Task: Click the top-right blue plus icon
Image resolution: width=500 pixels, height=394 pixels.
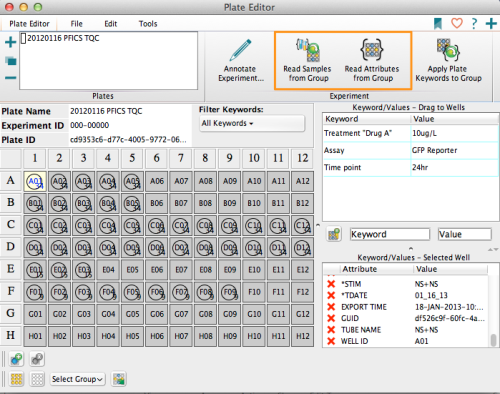Action: tap(491, 24)
